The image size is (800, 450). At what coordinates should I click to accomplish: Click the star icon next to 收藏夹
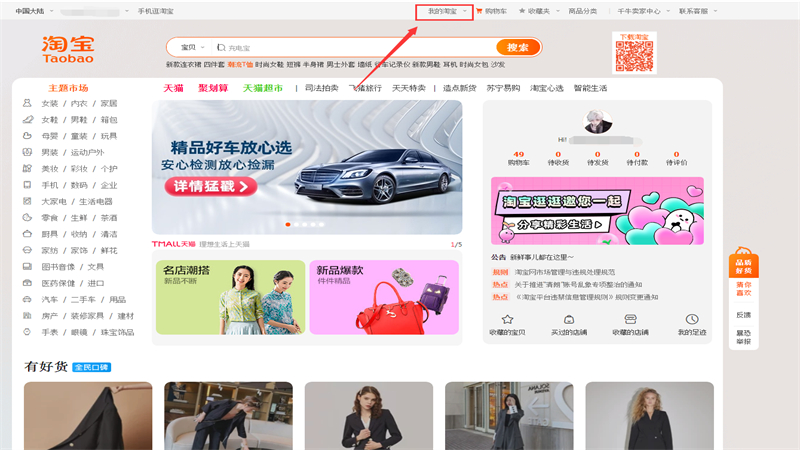coord(522,11)
